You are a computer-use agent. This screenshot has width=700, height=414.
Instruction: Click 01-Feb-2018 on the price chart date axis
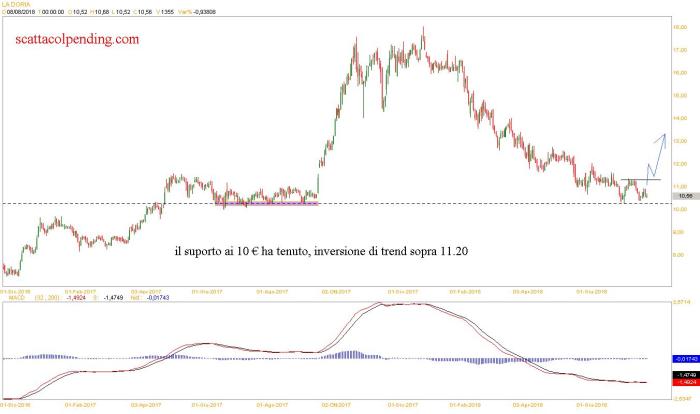click(x=465, y=292)
